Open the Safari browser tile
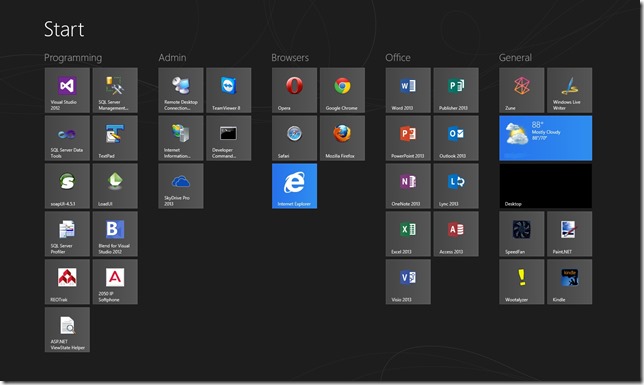Screen dimensions: 644x385 [x=294, y=138]
